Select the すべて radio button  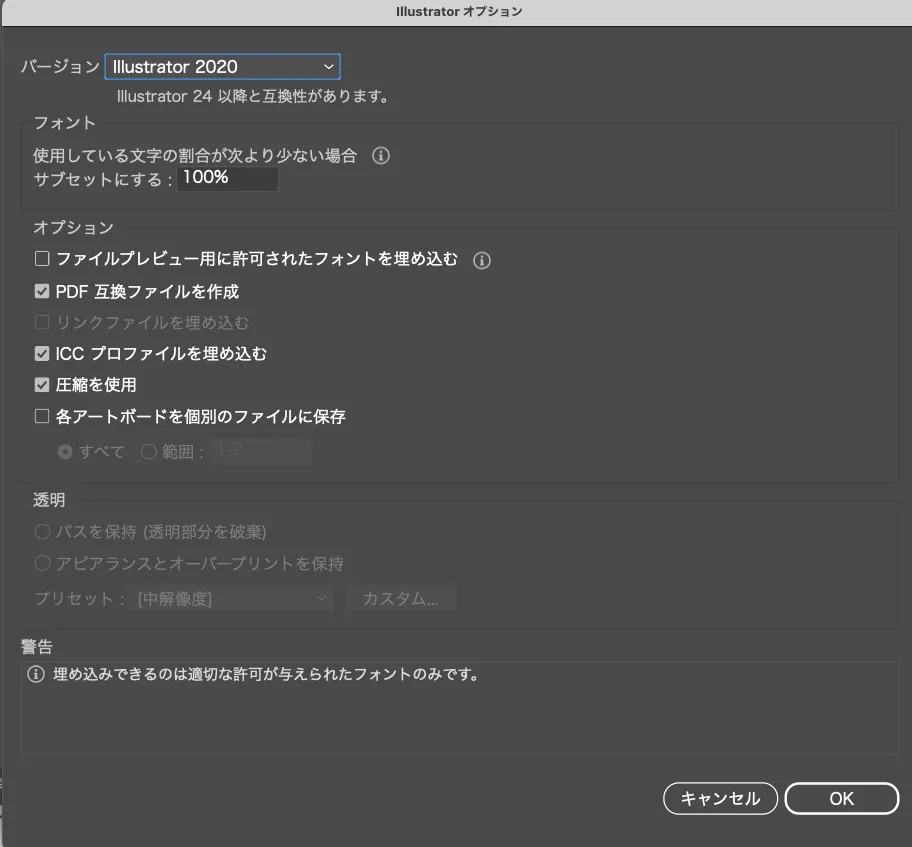pyautogui.click(x=65, y=451)
